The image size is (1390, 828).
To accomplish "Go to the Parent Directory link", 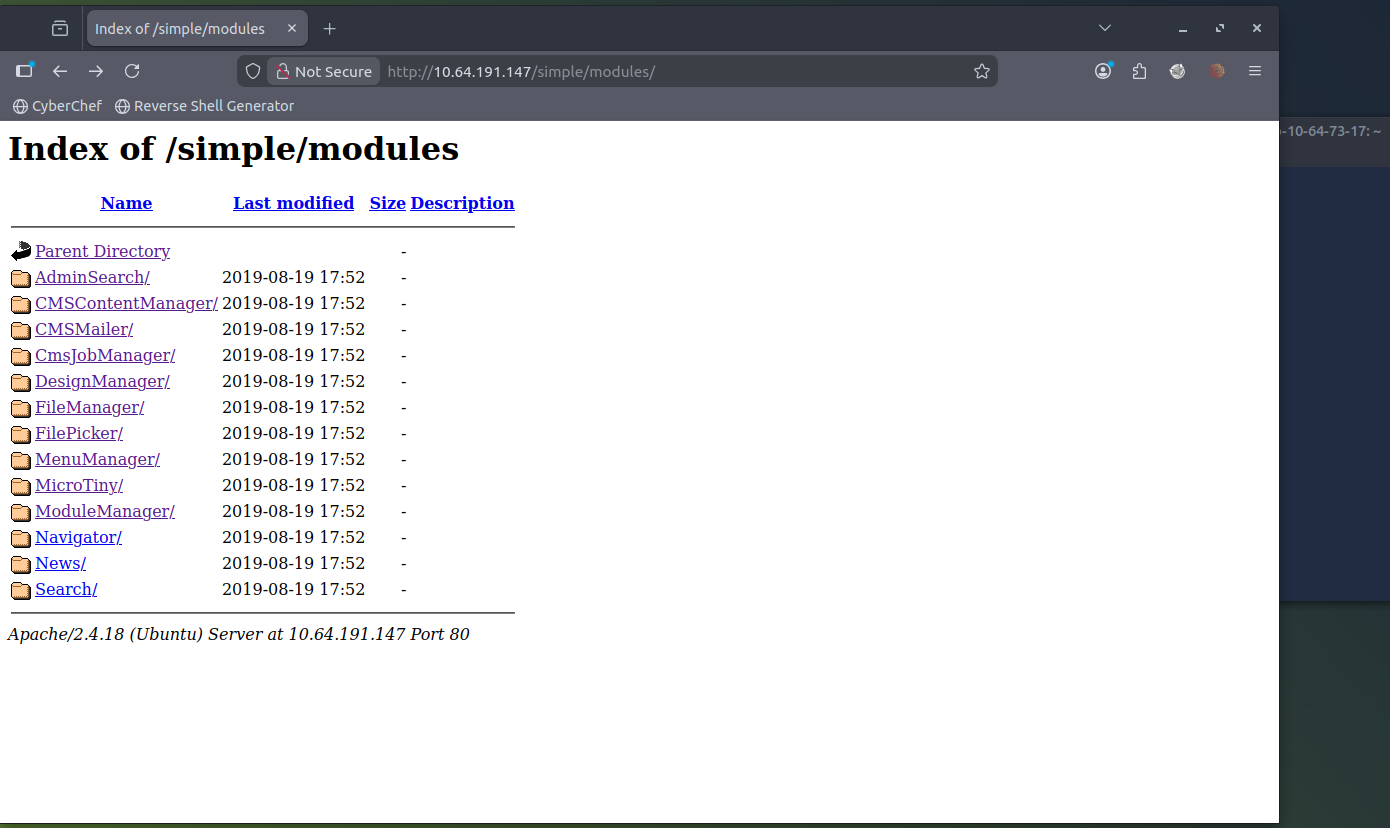I will (x=102, y=251).
